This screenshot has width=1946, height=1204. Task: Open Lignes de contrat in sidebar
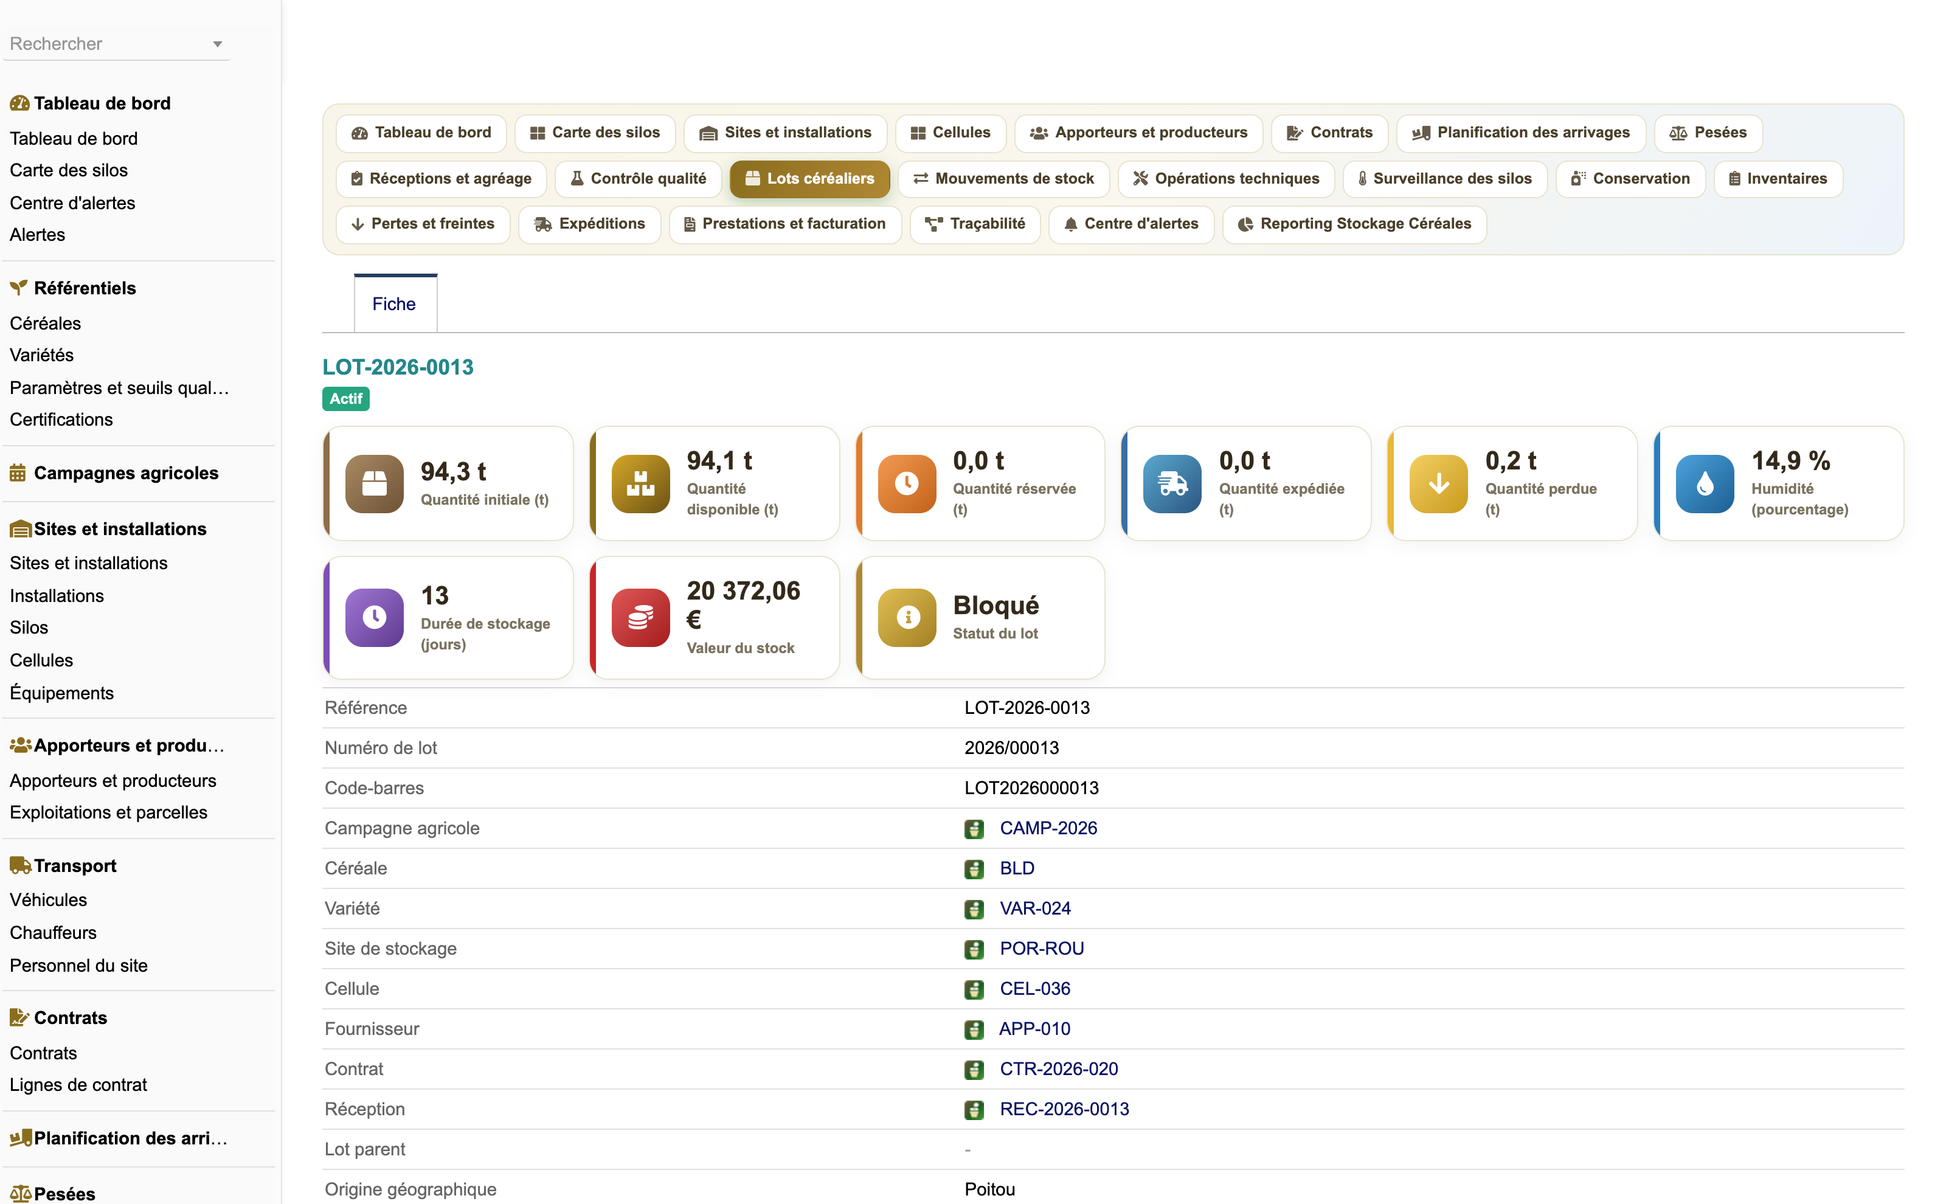78,1085
